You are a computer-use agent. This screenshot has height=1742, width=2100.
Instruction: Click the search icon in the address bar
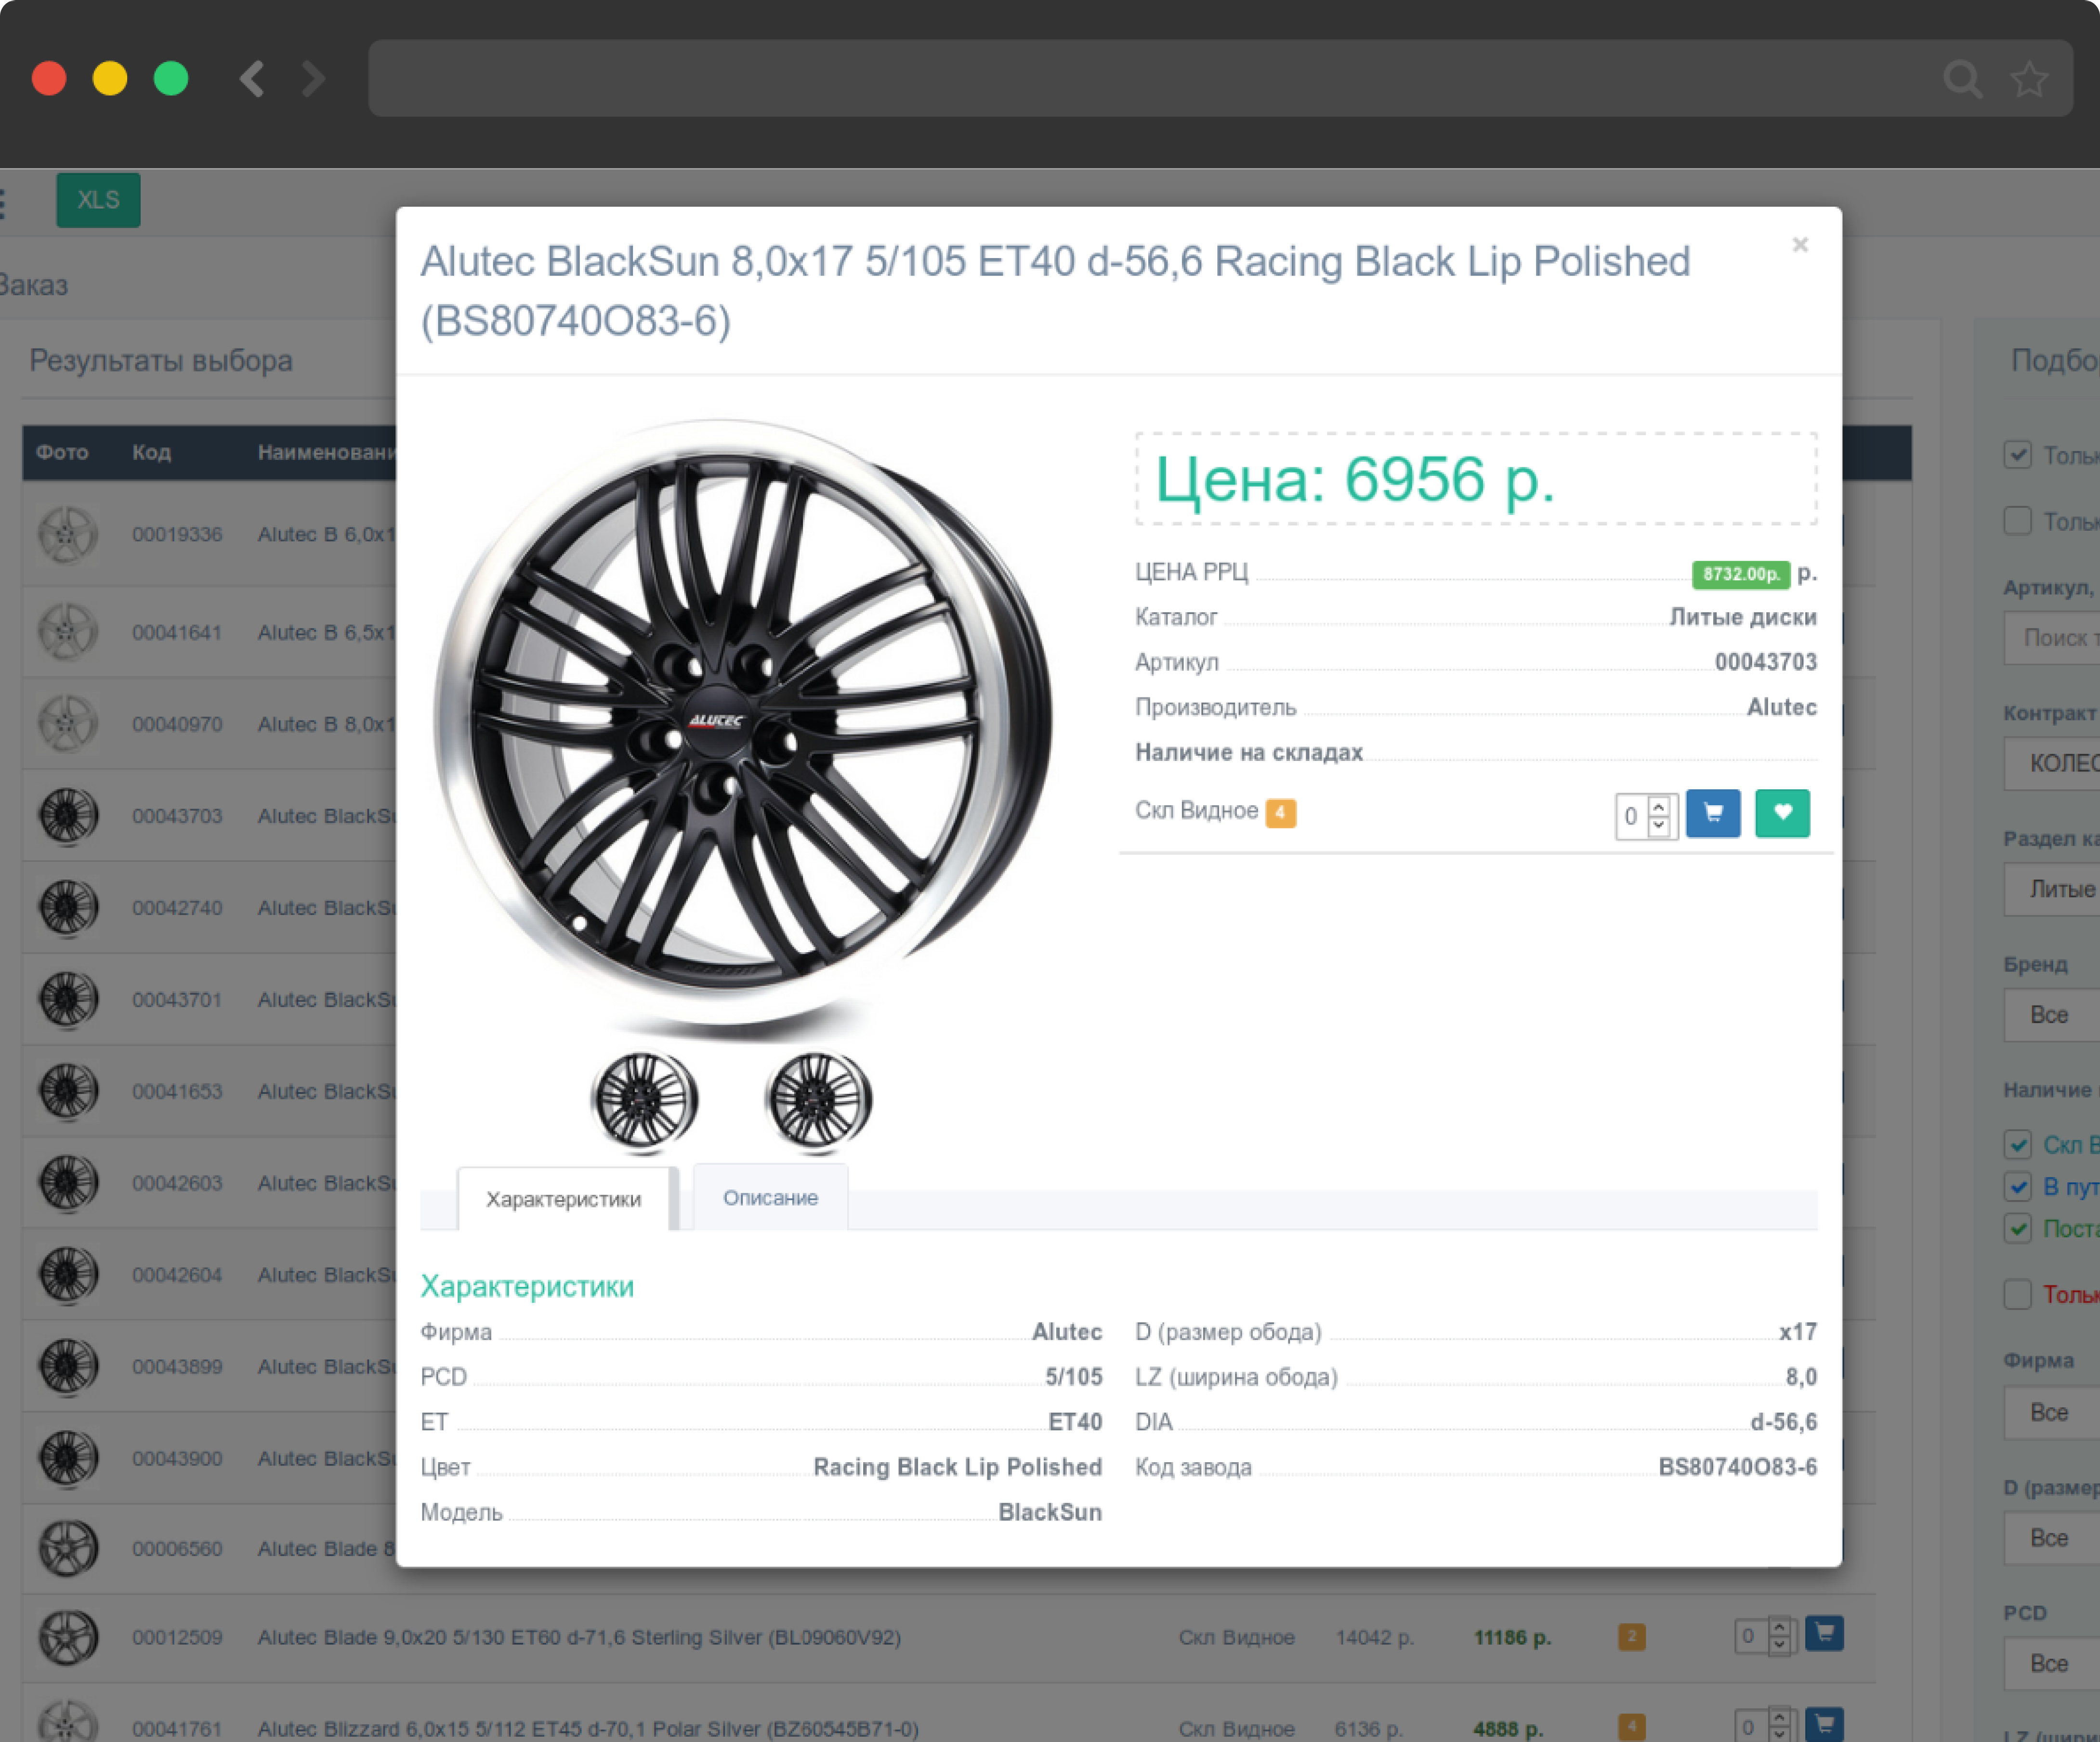pos(1961,79)
